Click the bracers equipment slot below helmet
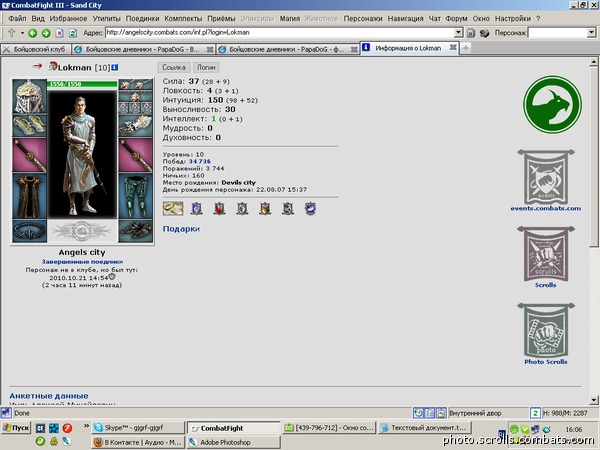The width and height of the screenshot is (600, 450). (x=29, y=126)
